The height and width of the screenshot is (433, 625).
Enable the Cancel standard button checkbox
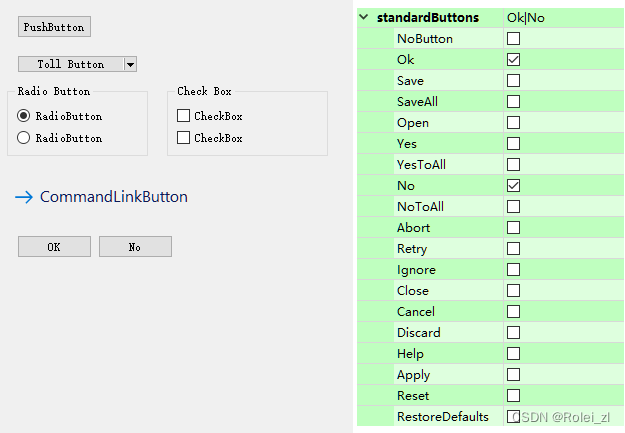[514, 312]
